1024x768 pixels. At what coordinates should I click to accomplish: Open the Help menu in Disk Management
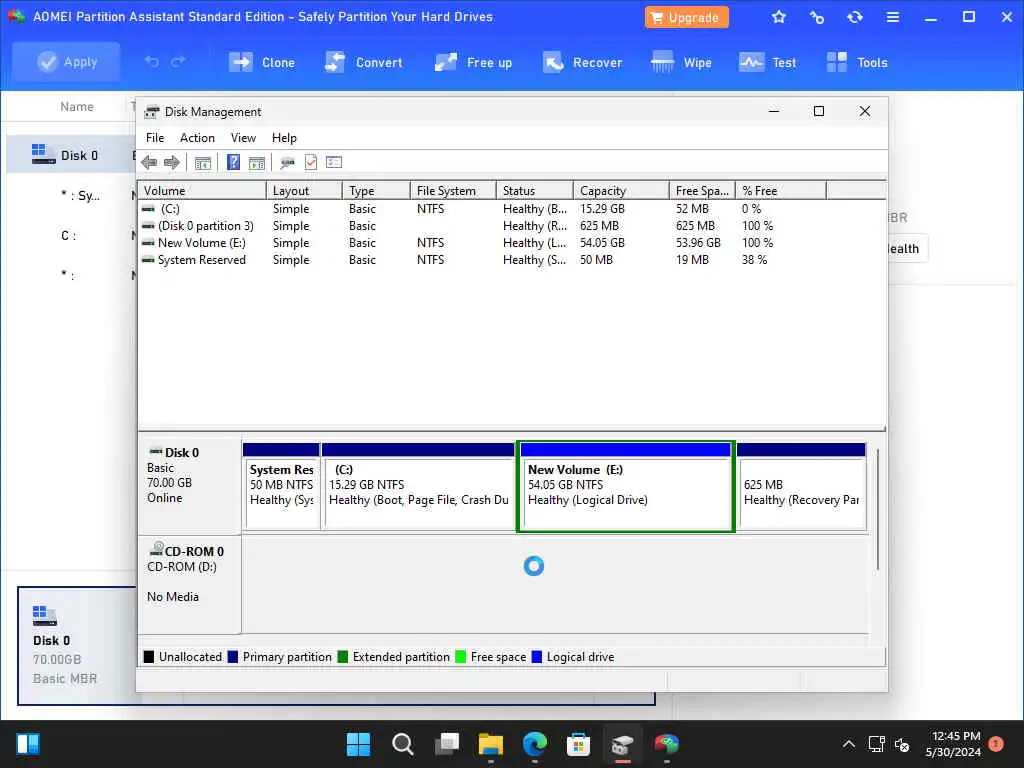[284, 138]
